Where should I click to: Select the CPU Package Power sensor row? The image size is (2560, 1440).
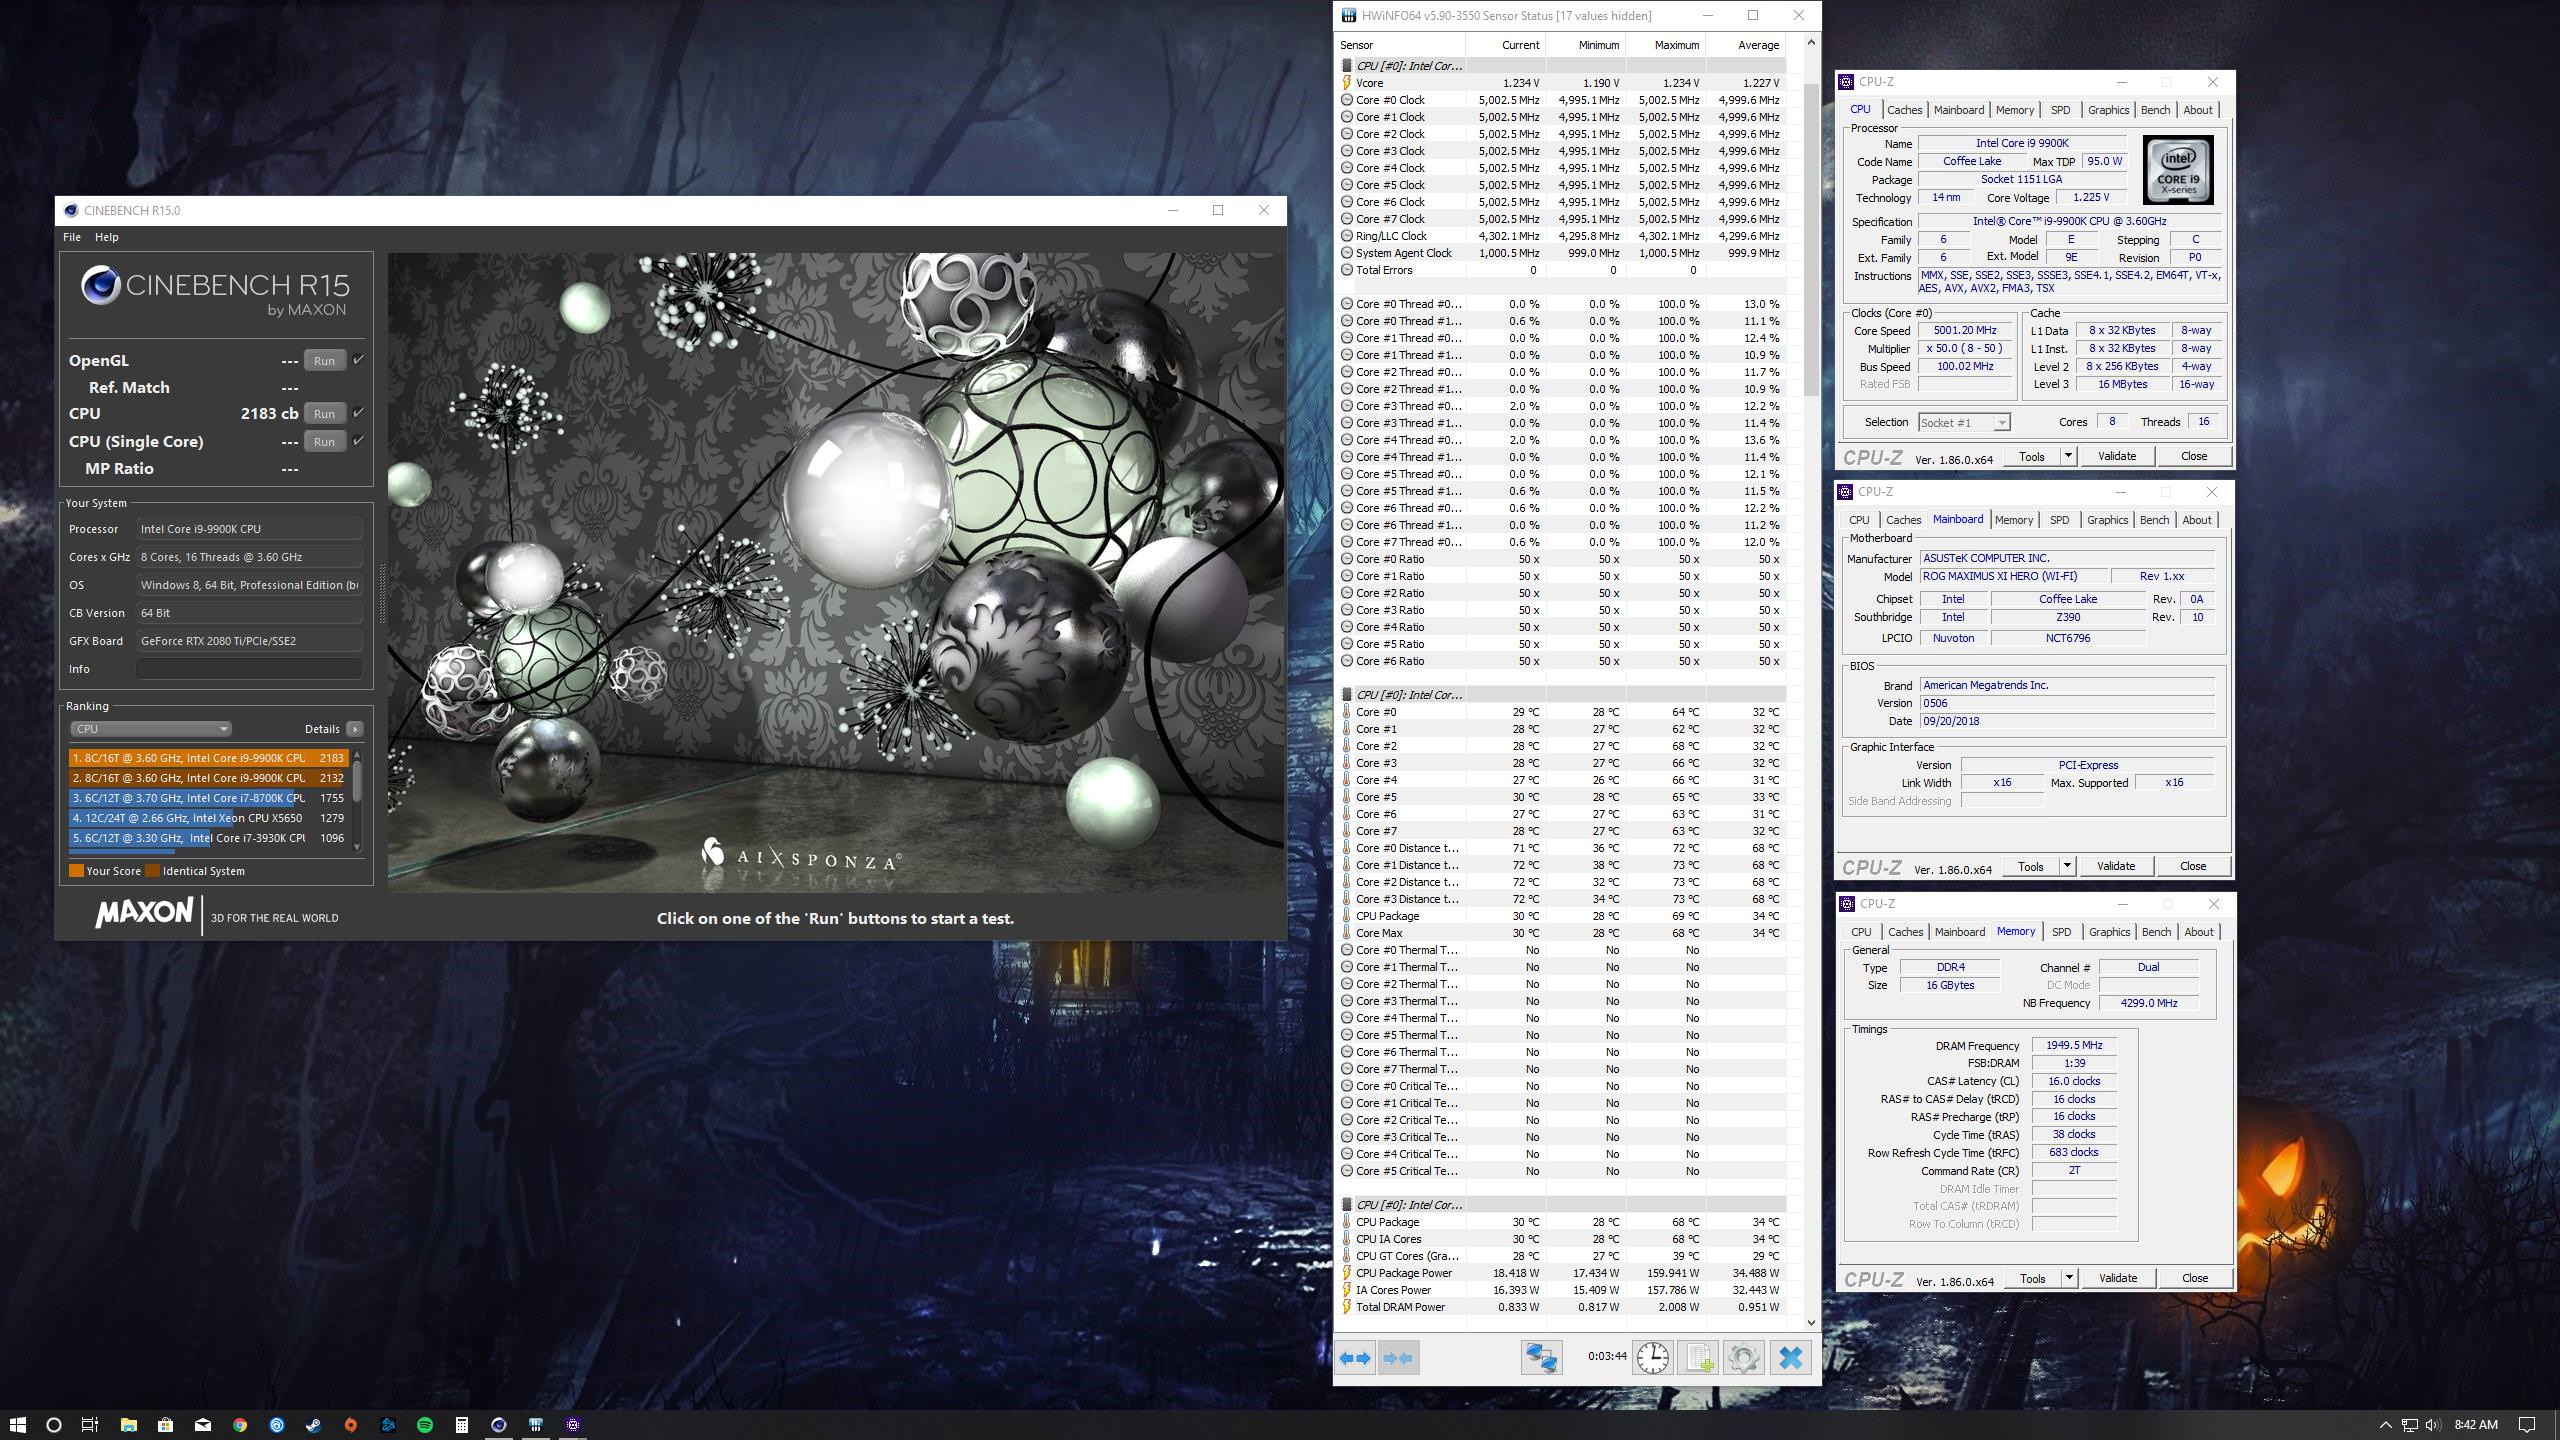1561,1273
